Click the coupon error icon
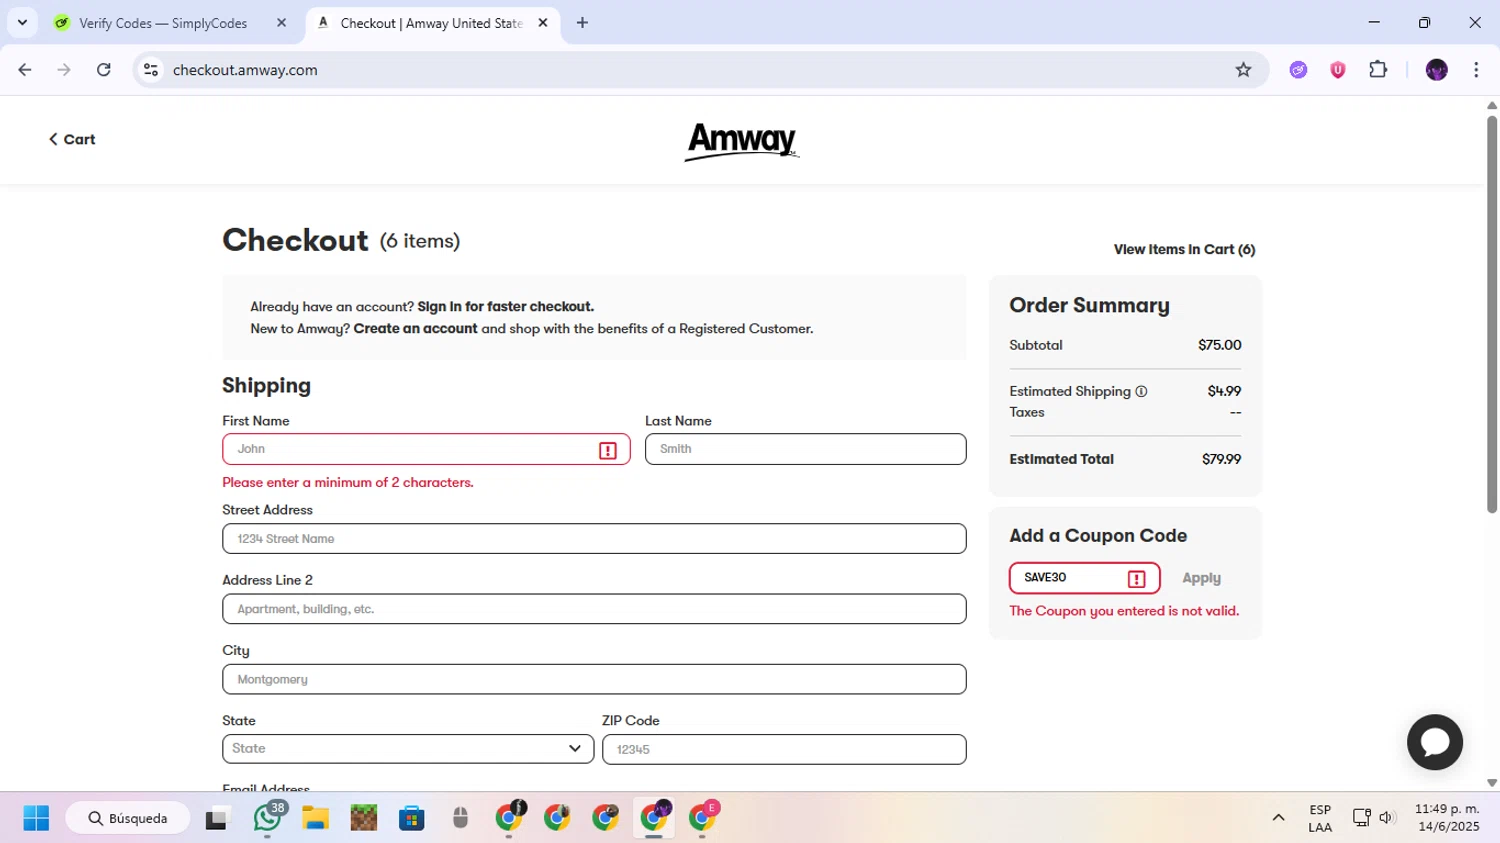Image resolution: width=1500 pixels, height=843 pixels. [x=1136, y=579]
